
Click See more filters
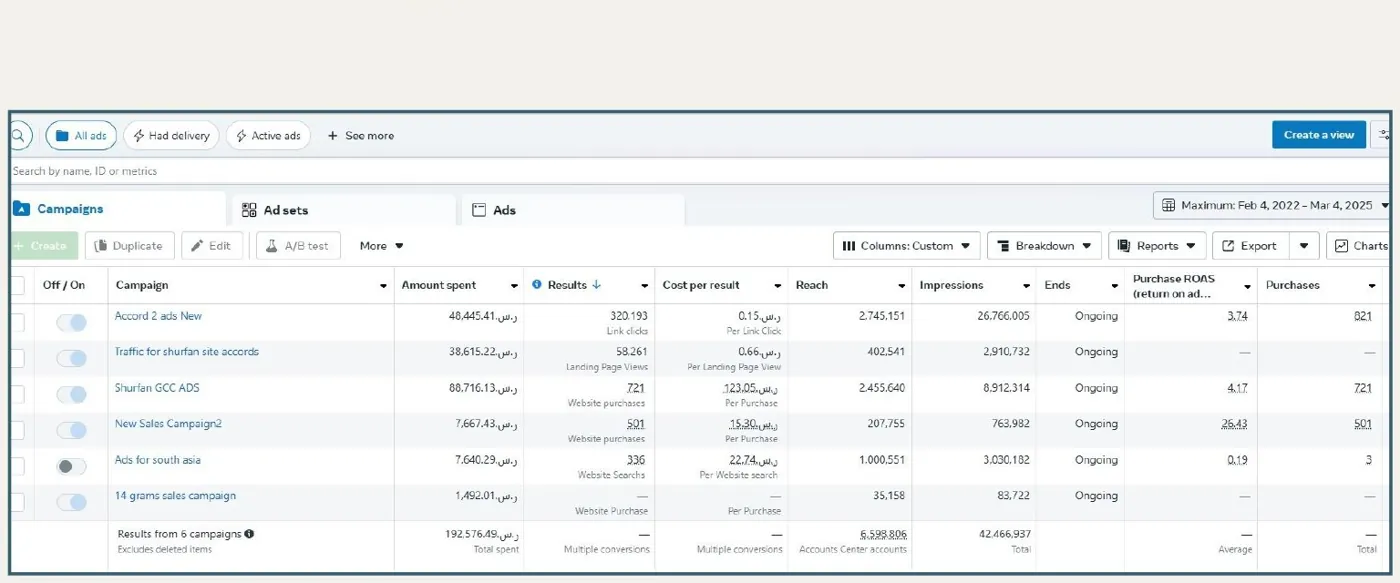(x=361, y=136)
